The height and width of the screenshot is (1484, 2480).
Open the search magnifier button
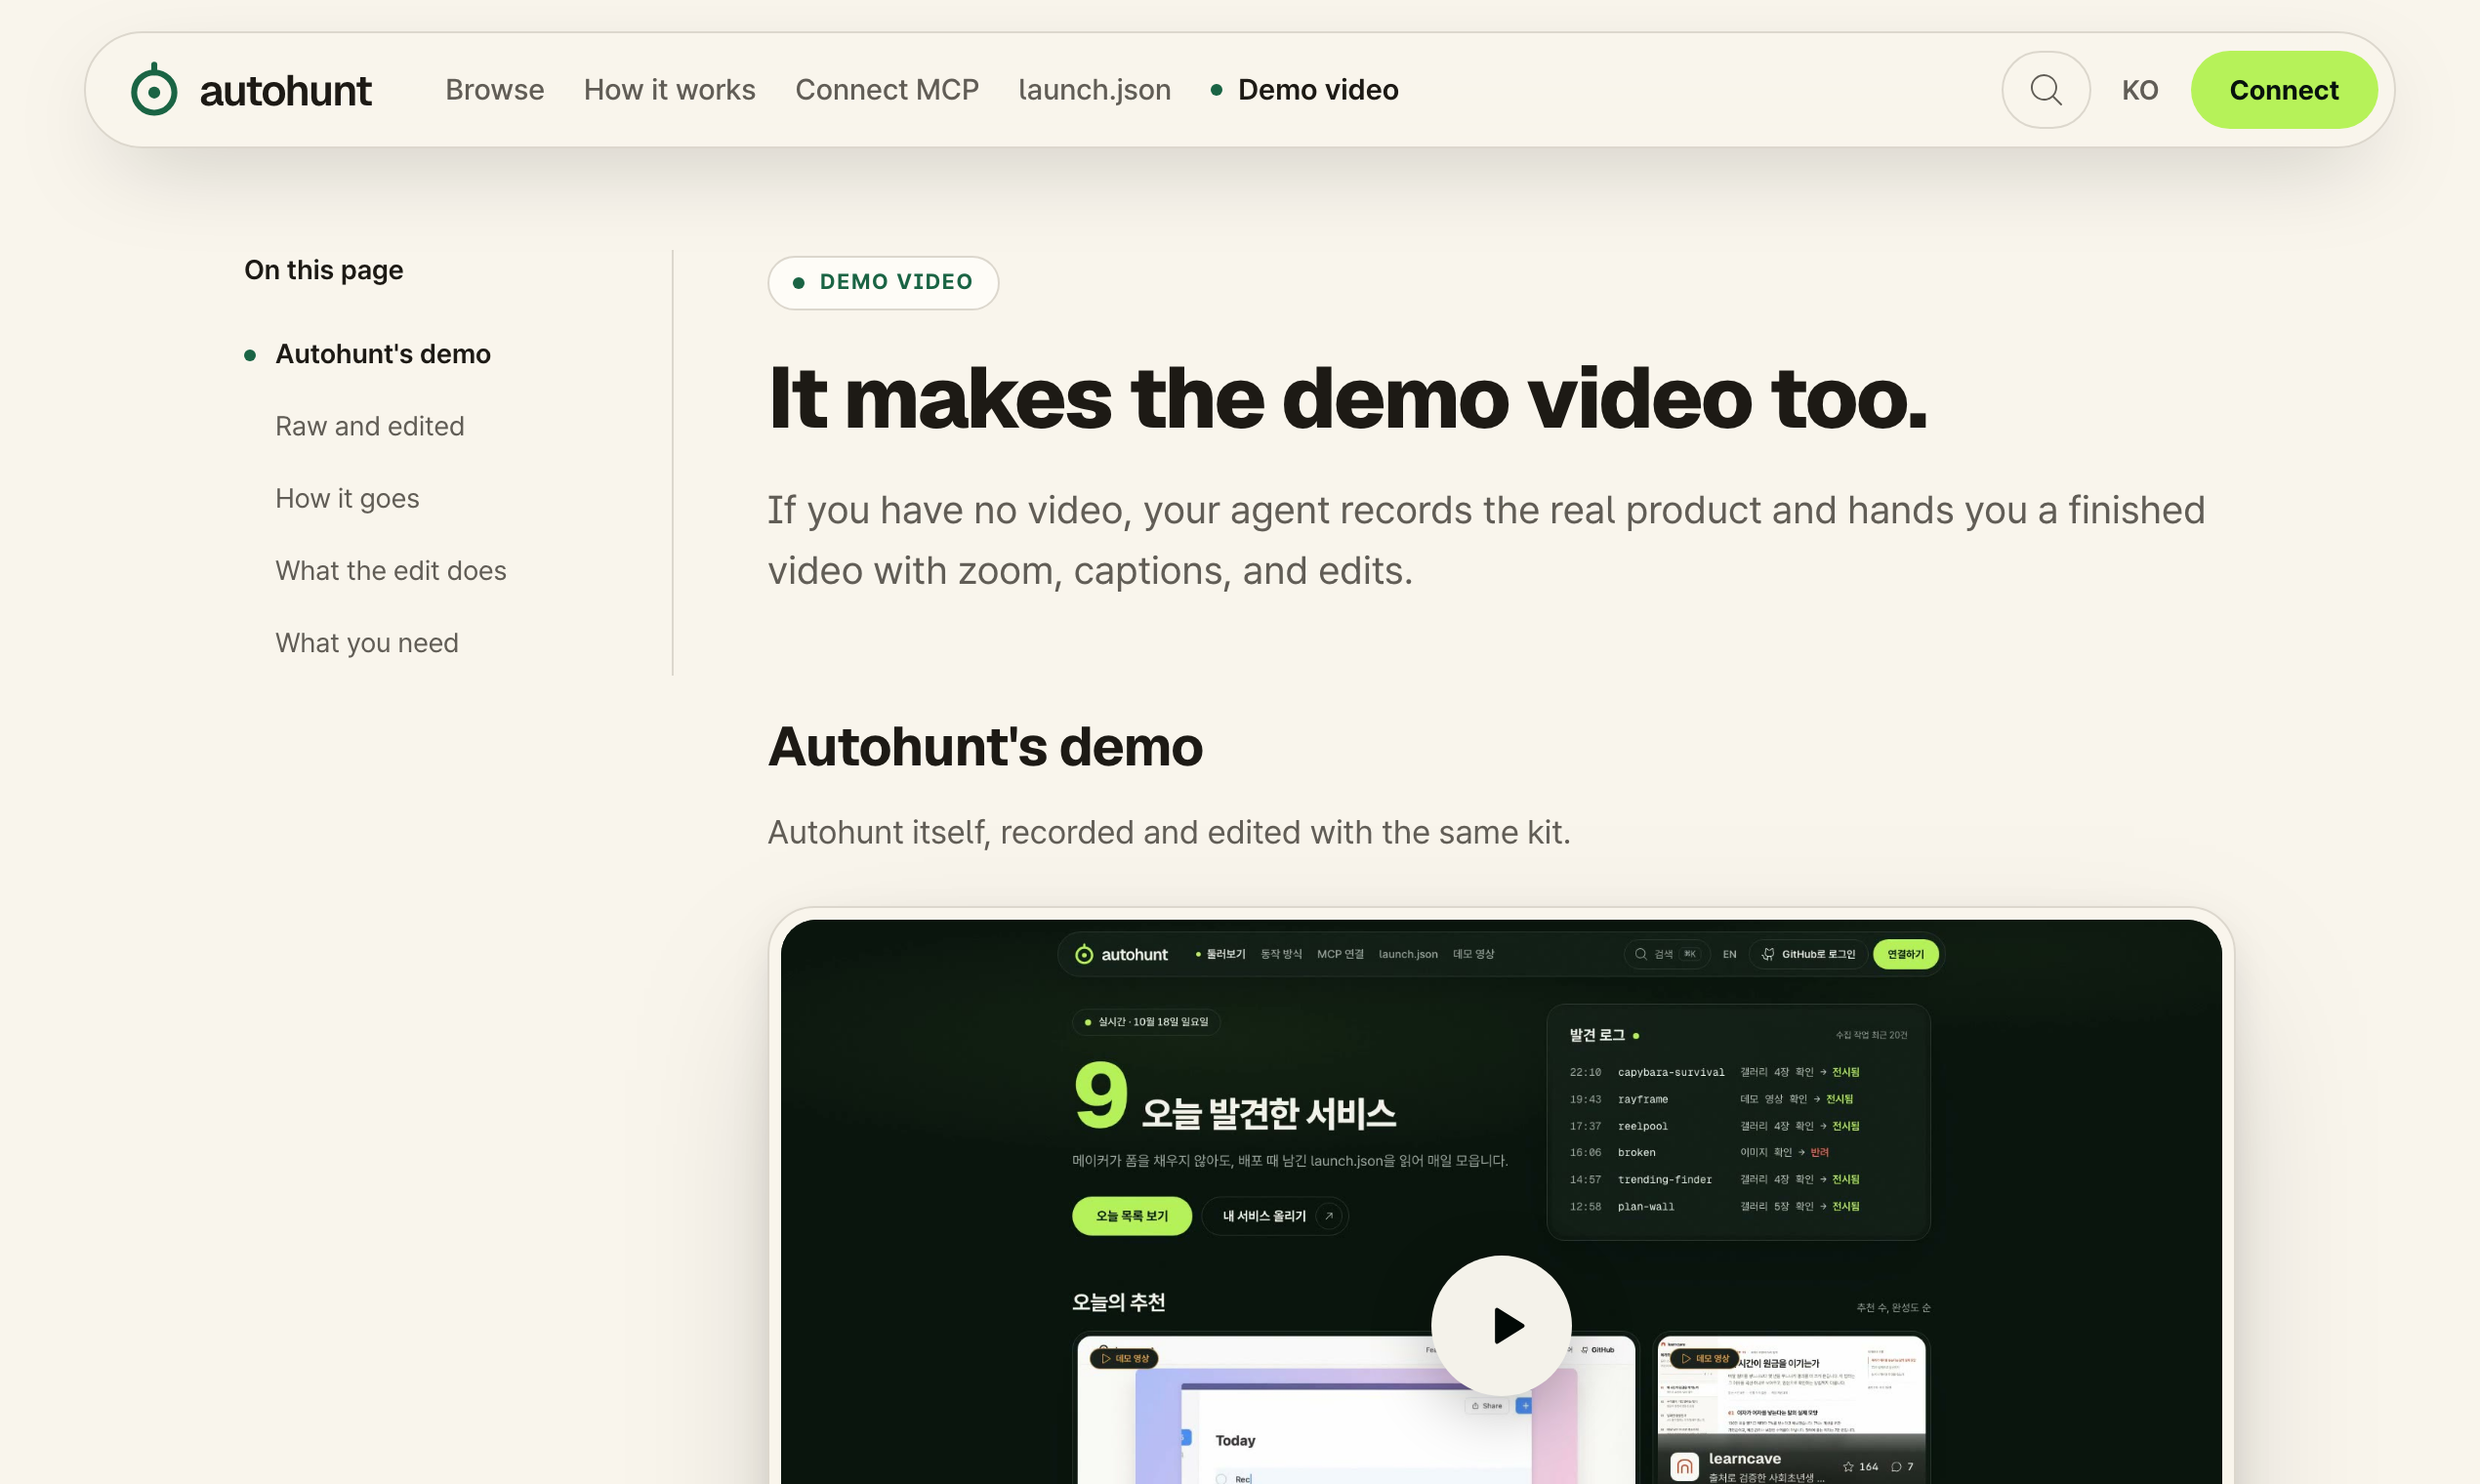(2045, 90)
